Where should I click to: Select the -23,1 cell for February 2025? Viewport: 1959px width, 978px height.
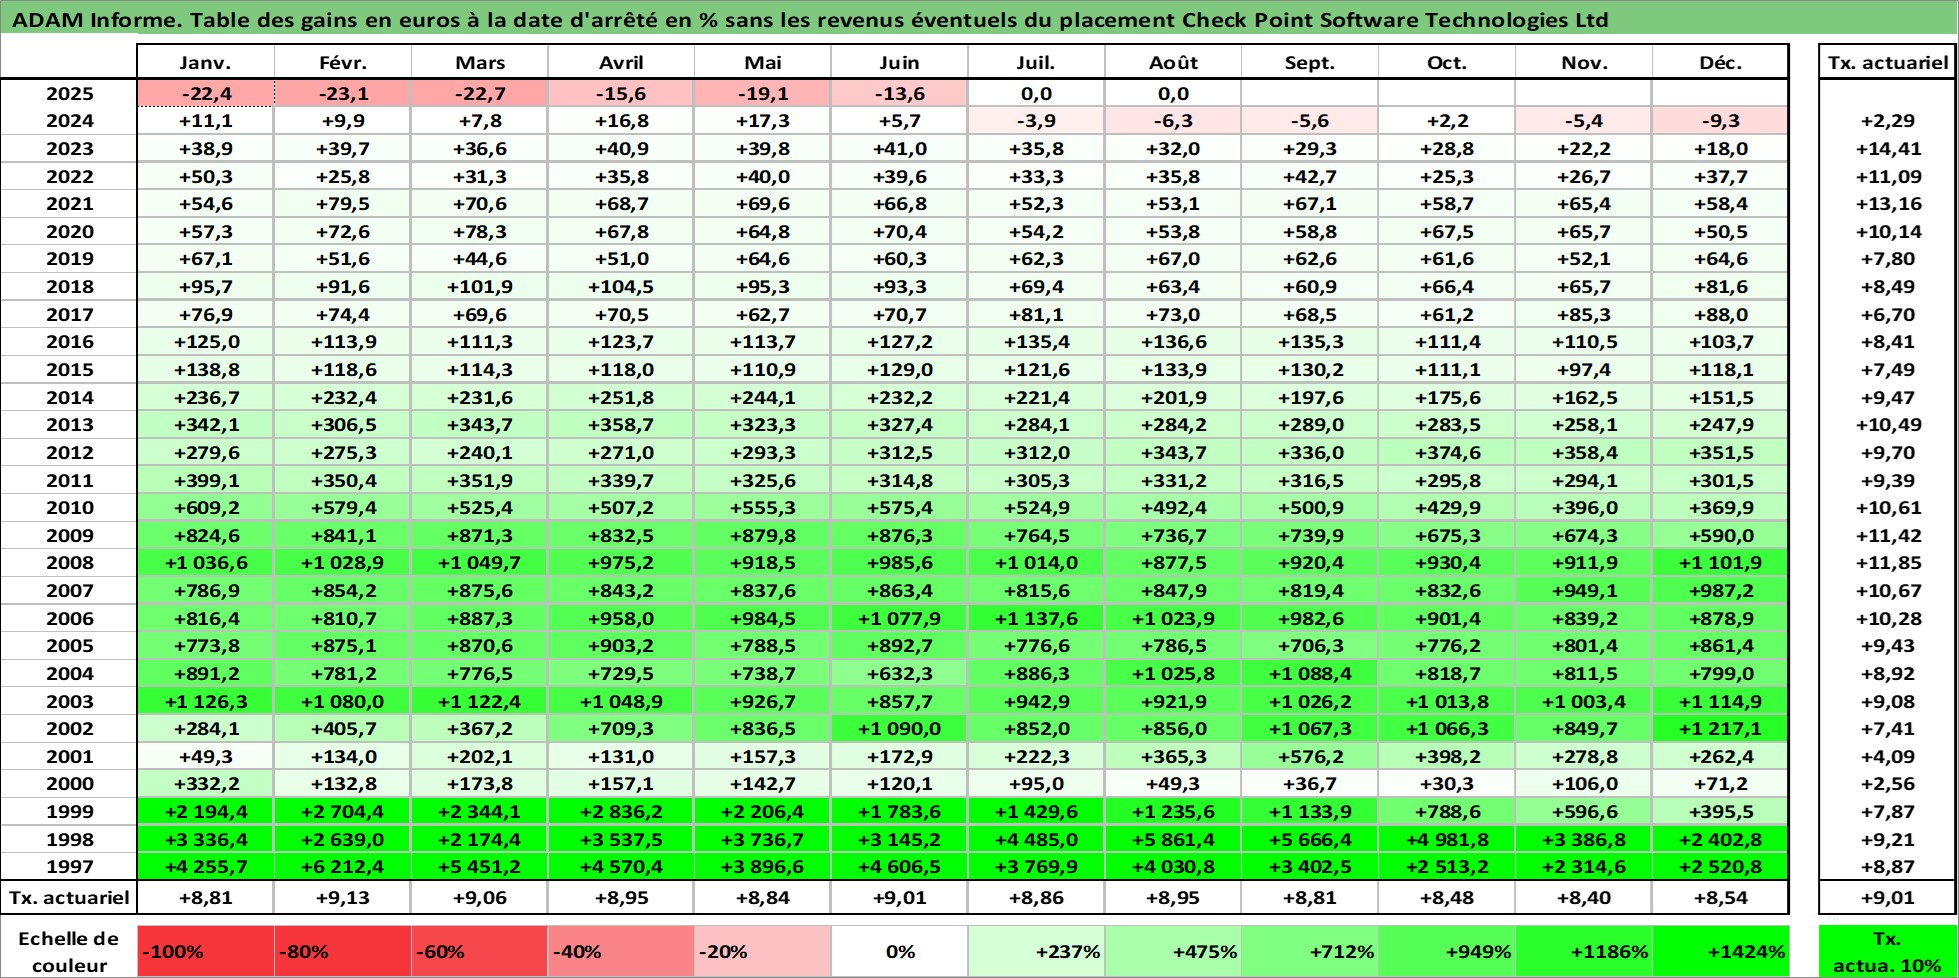[342, 93]
